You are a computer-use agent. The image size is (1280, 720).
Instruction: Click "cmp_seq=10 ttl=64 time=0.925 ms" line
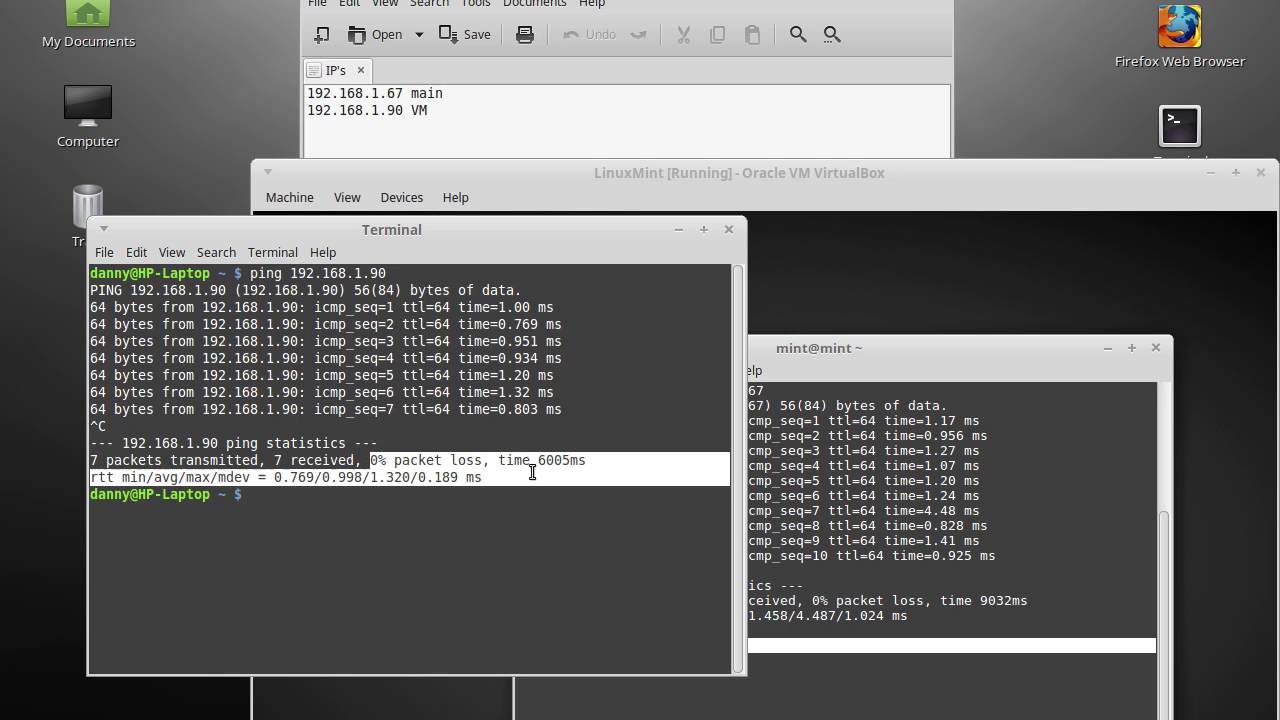point(871,555)
